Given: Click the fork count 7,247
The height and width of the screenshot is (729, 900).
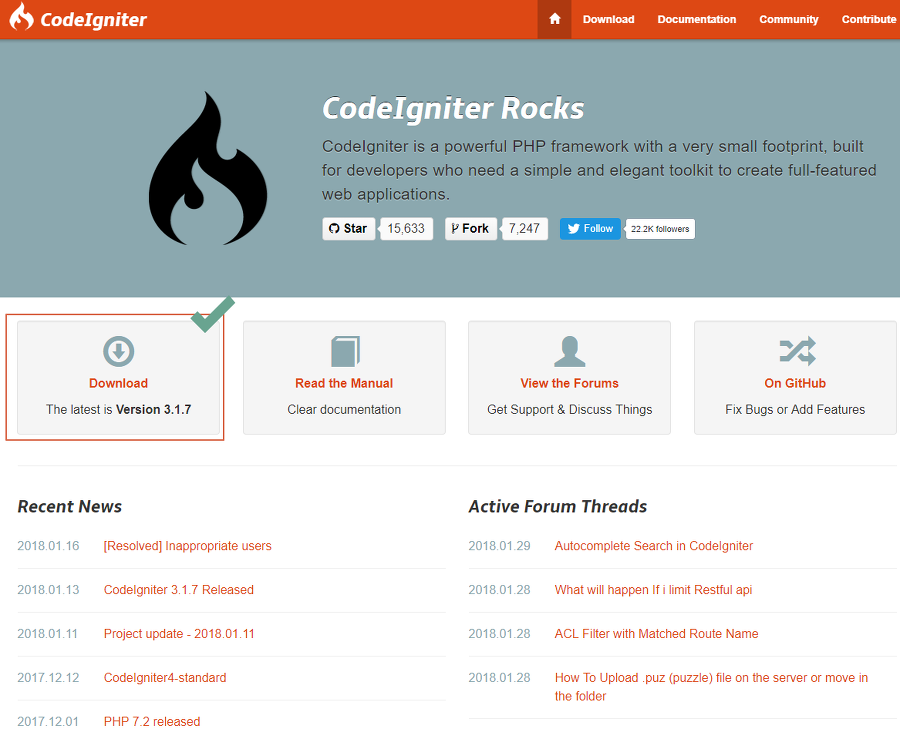Looking at the screenshot, I should click(525, 228).
